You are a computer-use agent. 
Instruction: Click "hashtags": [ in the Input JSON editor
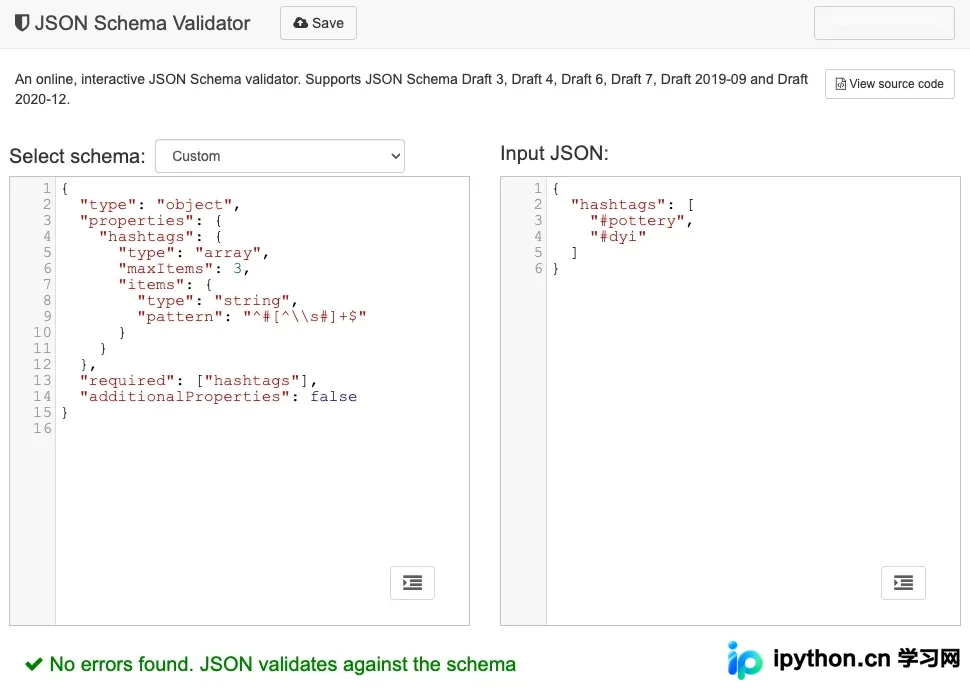point(632,205)
